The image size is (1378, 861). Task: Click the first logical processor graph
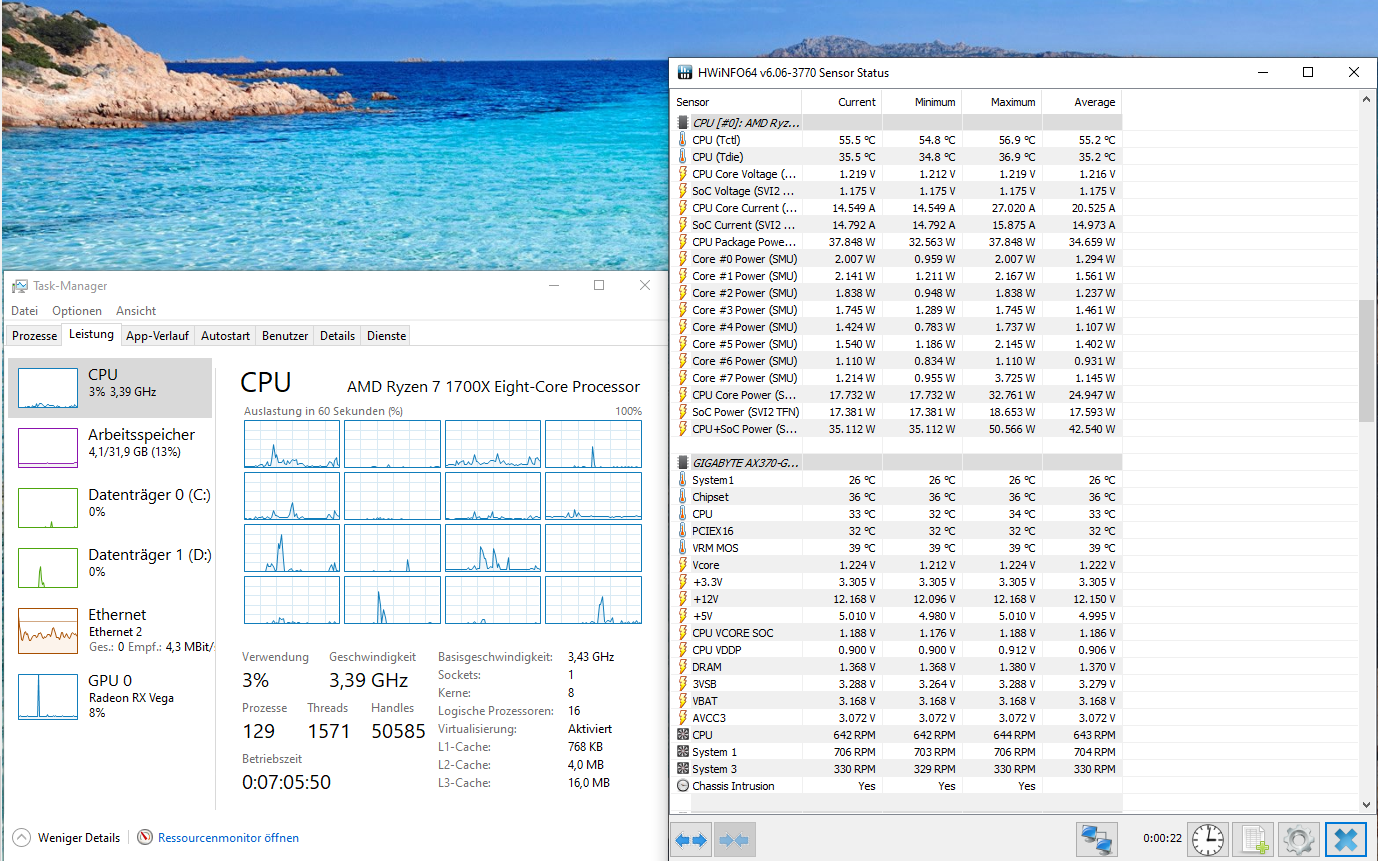pyautogui.click(x=292, y=444)
